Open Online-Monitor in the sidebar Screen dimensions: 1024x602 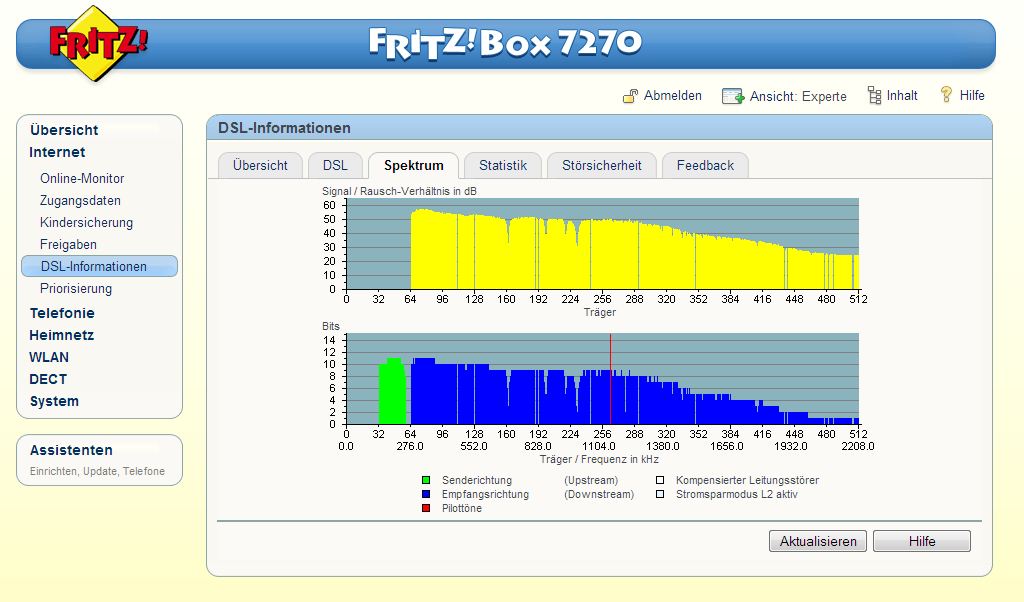point(82,179)
